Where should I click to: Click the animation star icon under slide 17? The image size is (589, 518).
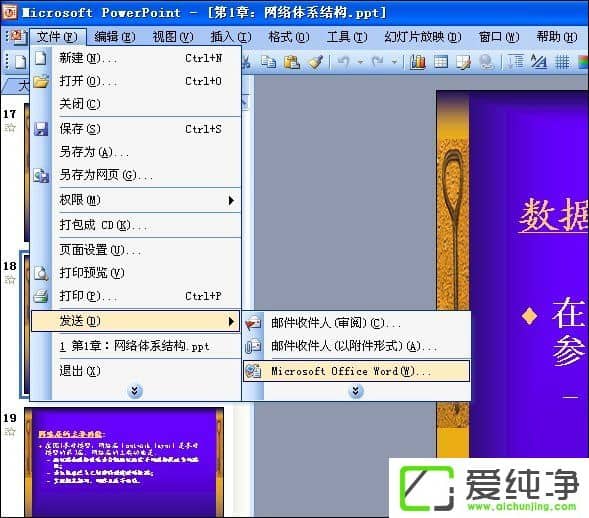[10, 128]
